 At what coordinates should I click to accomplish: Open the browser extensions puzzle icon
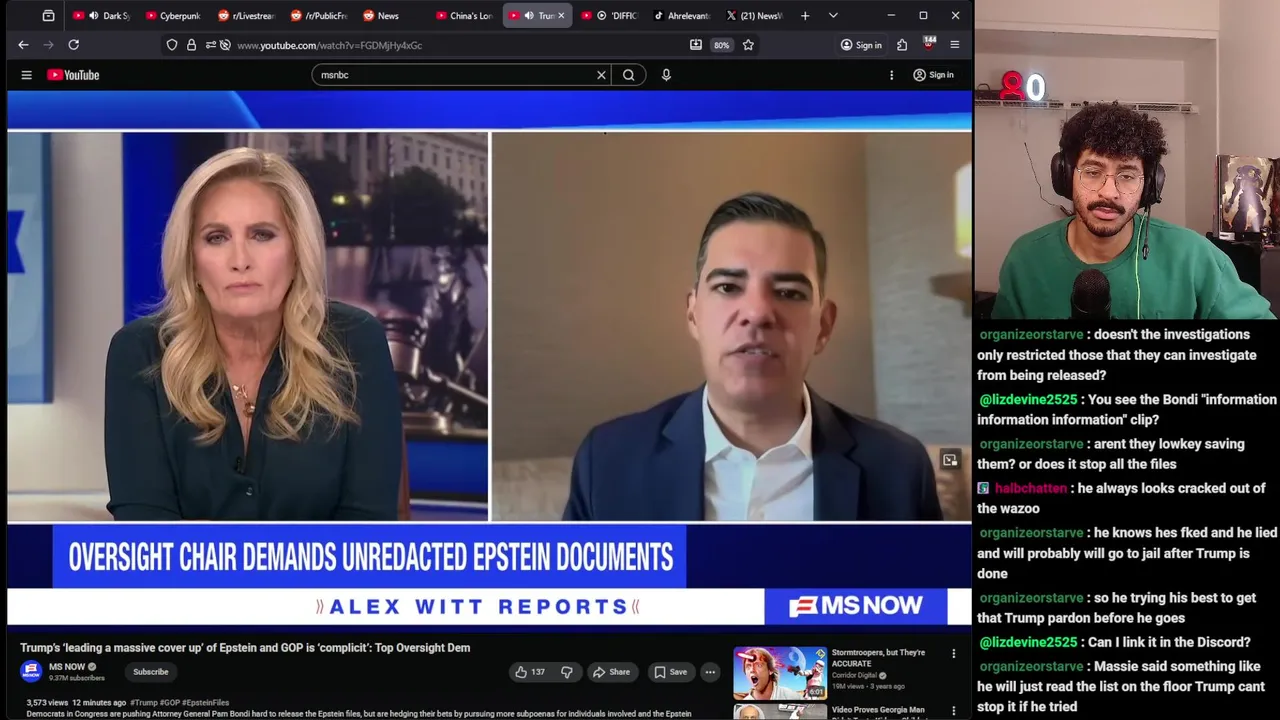click(x=902, y=45)
